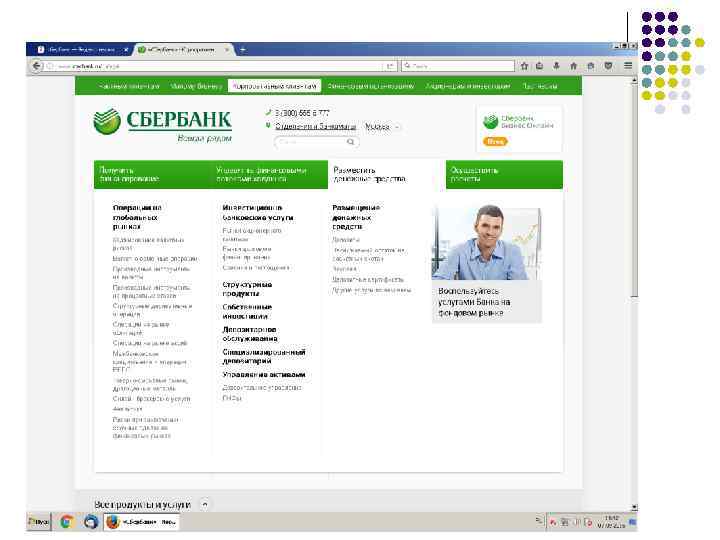Screen dimensions: 720x540
Task: Open the Получить финансирование section tab
Action: [x=152, y=174]
